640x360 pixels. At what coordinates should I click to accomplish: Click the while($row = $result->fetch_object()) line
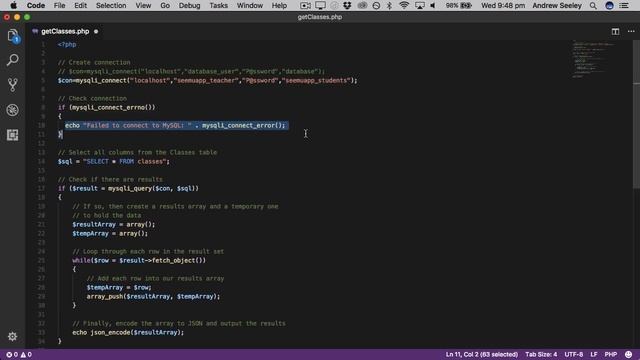(139, 260)
